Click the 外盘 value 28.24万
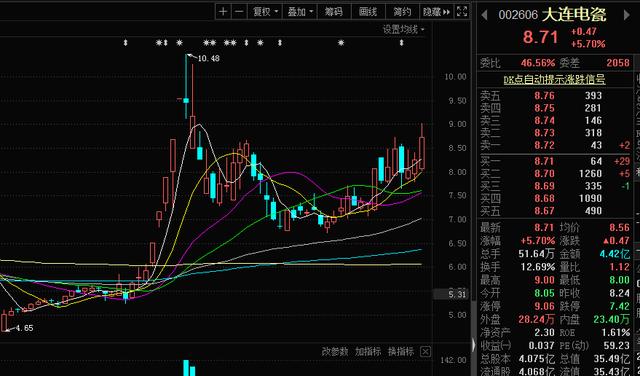 click(x=536, y=319)
